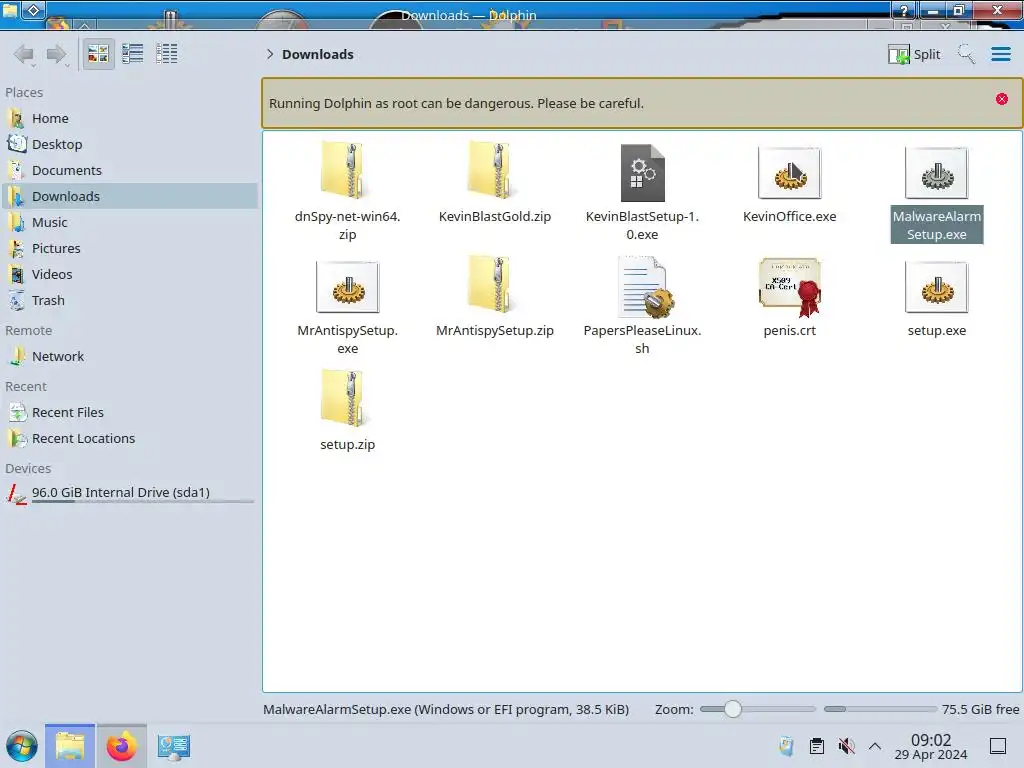This screenshot has width=1024, height=768.
Task: Click the Split view button
Action: (914, 54)
